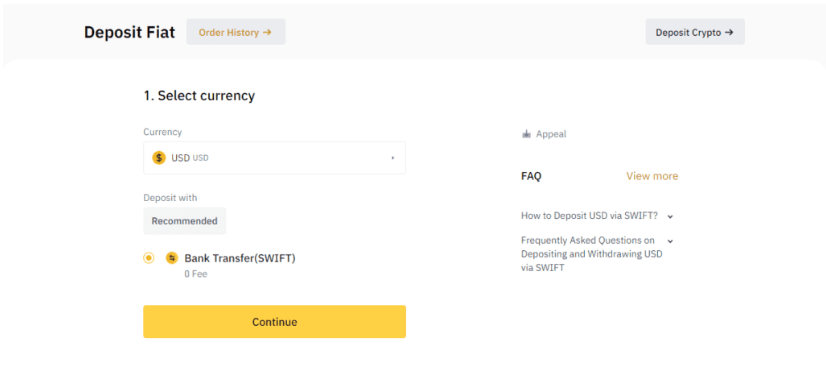826x385 pixels.
Task: Open the Order History page
Action: [236, 32]
